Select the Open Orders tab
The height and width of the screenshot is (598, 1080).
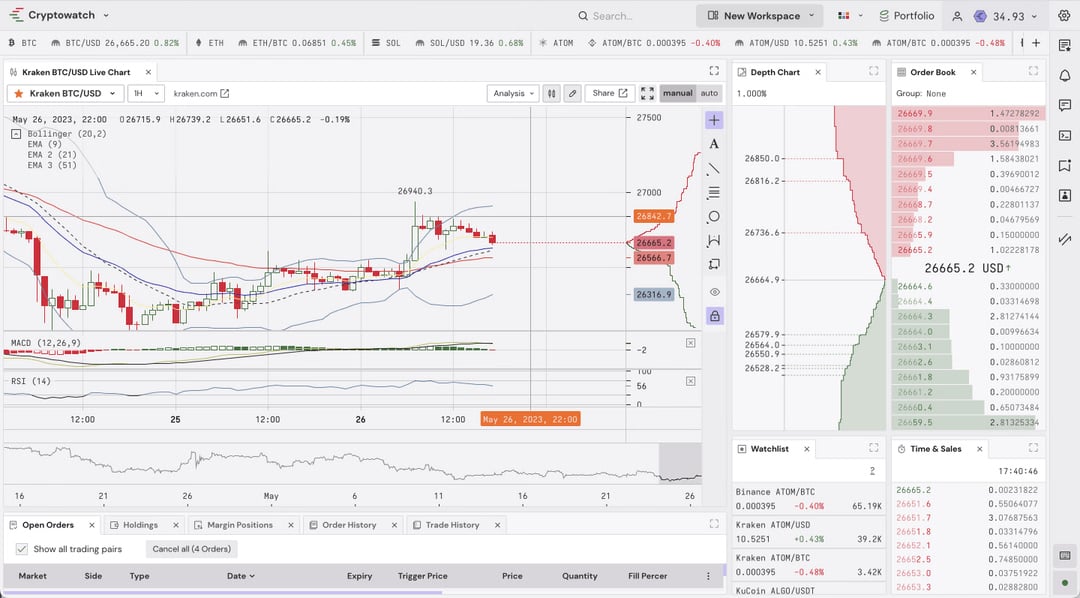coord(48,525)
